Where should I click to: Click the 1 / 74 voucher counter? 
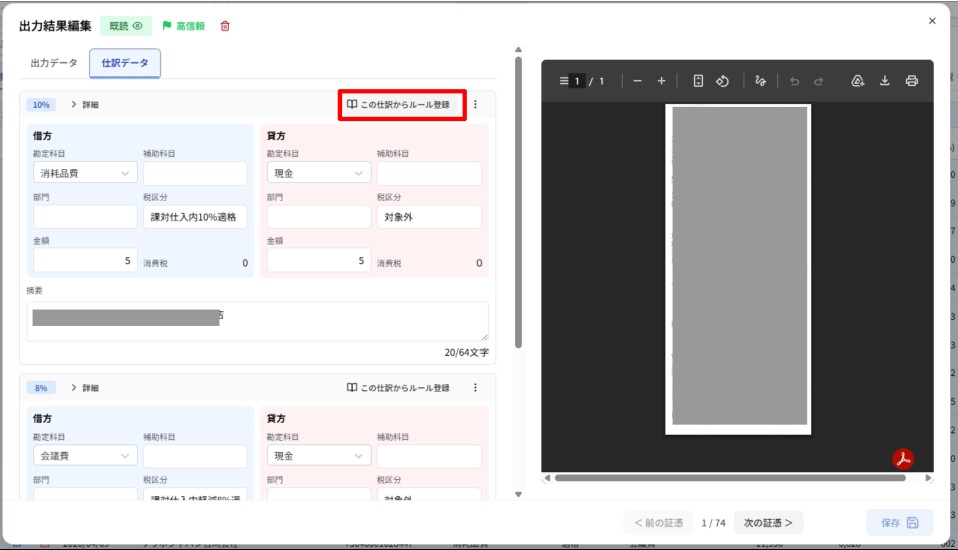click(713, 523)
